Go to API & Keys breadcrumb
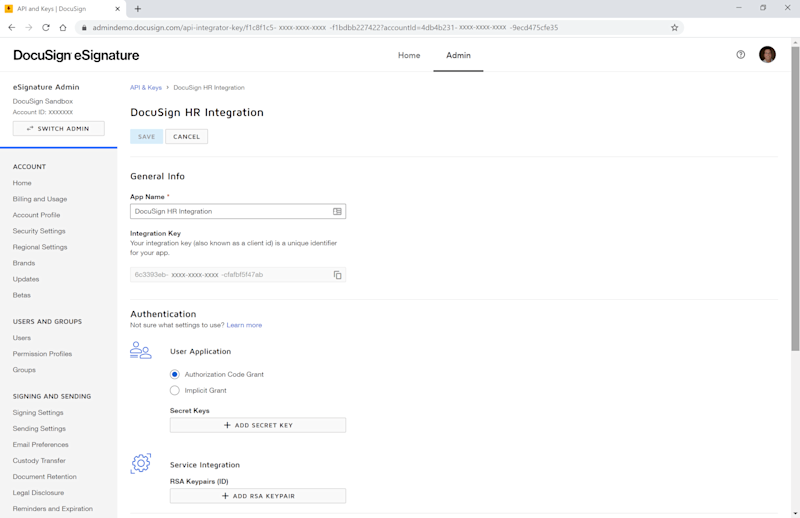Viewport: 800px width, 518px height. [x=145, y=88]
